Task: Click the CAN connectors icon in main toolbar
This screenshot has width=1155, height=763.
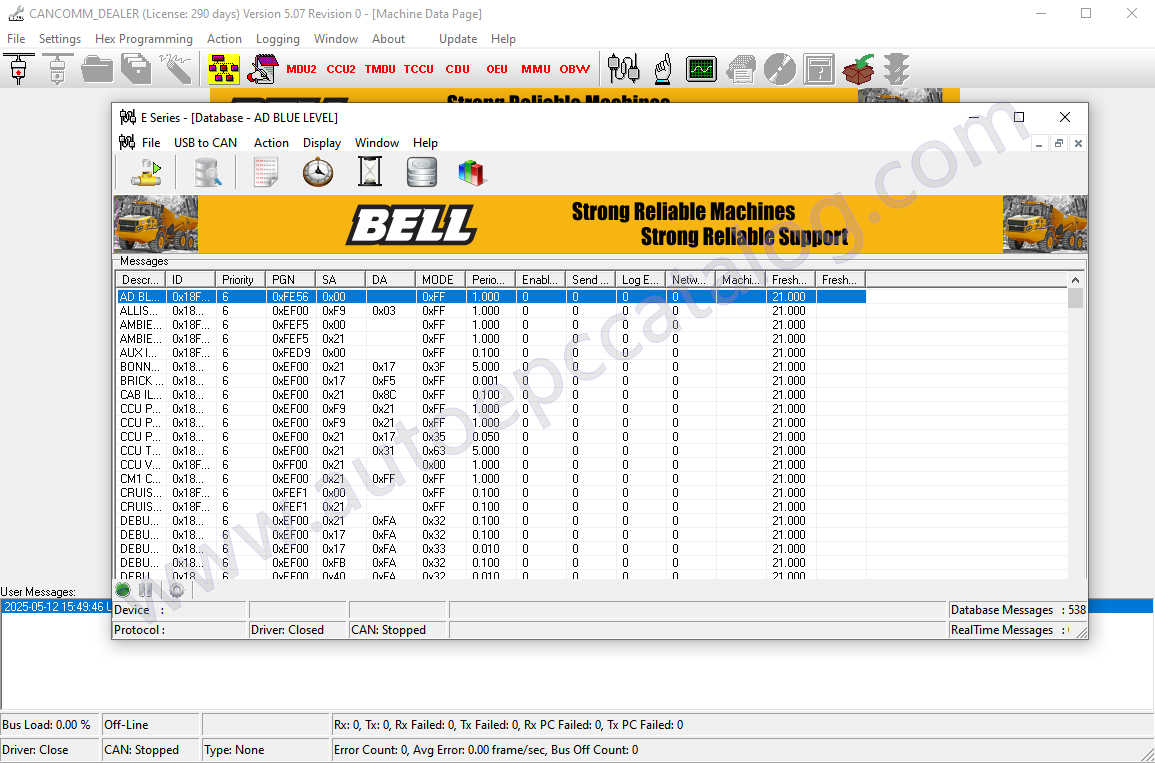Action: click(623, 68)
